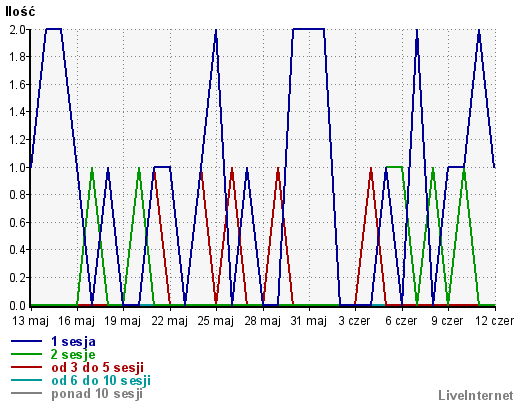
Task: Click the teal line swatch in the legend
Action: coord(26,380)
